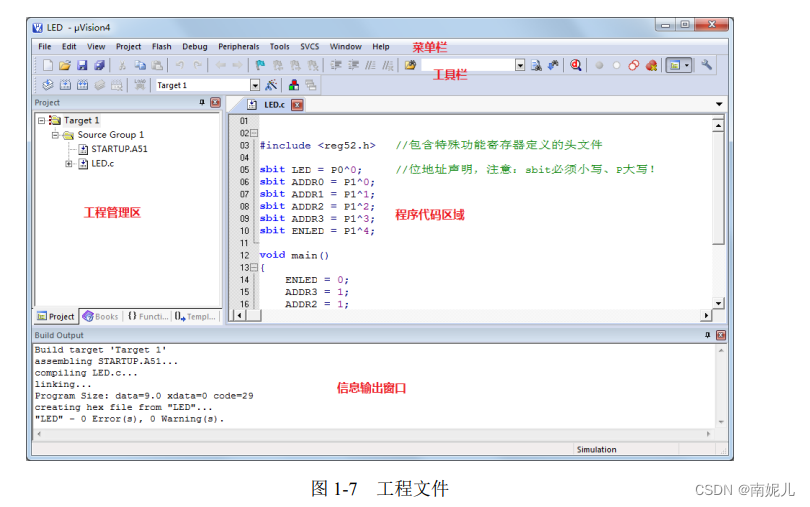Open Target Options with the magic wand icon

click(x=271, y=85)
